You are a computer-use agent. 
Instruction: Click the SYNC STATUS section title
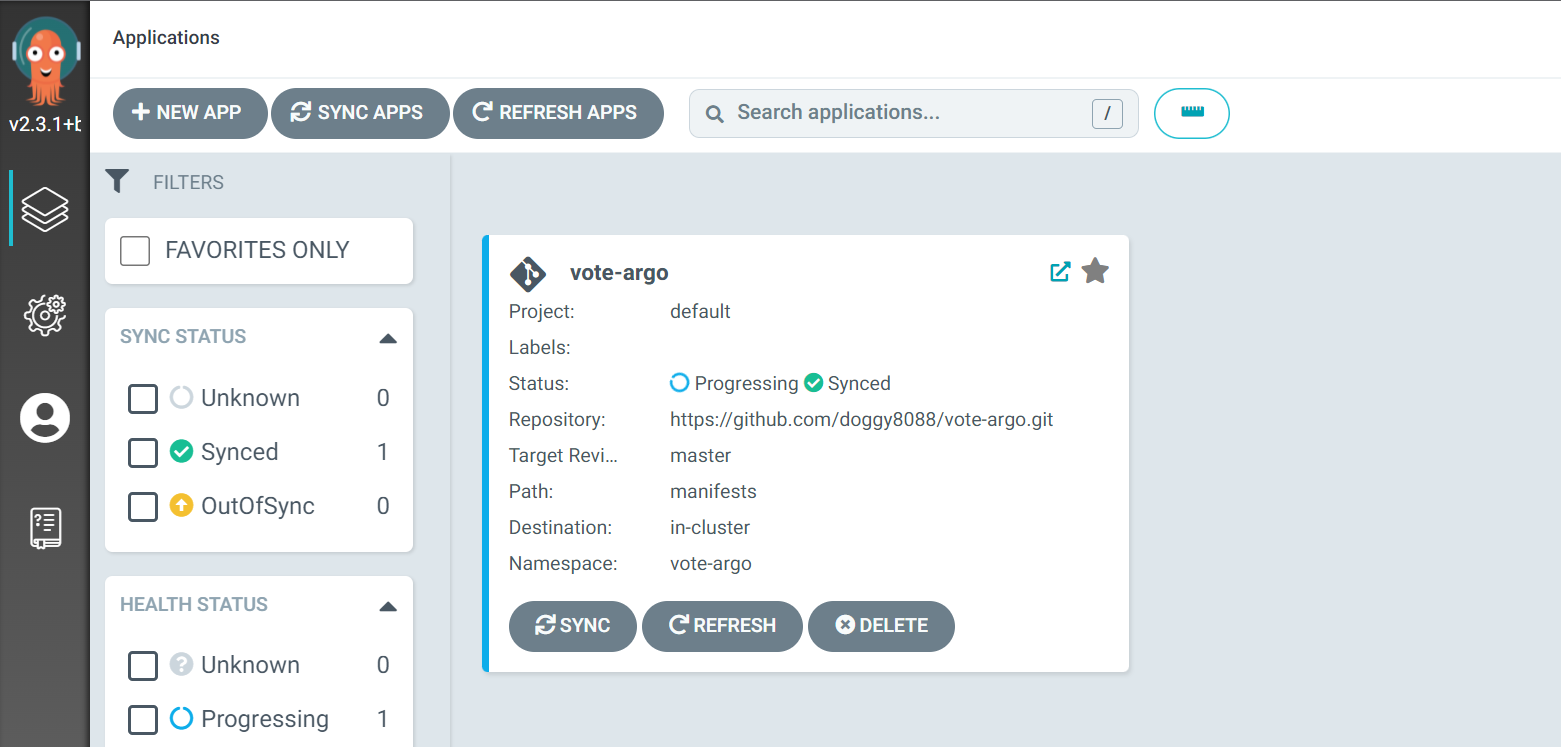(183, 336)
